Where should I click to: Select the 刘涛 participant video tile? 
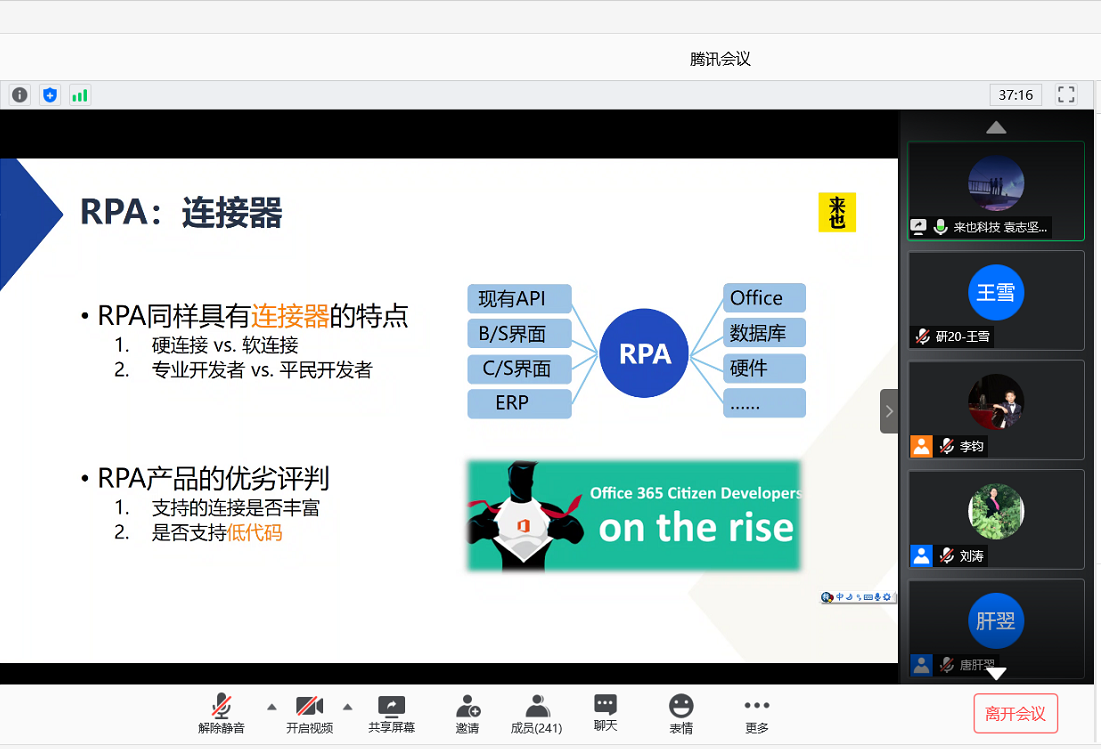coord(996,519)
